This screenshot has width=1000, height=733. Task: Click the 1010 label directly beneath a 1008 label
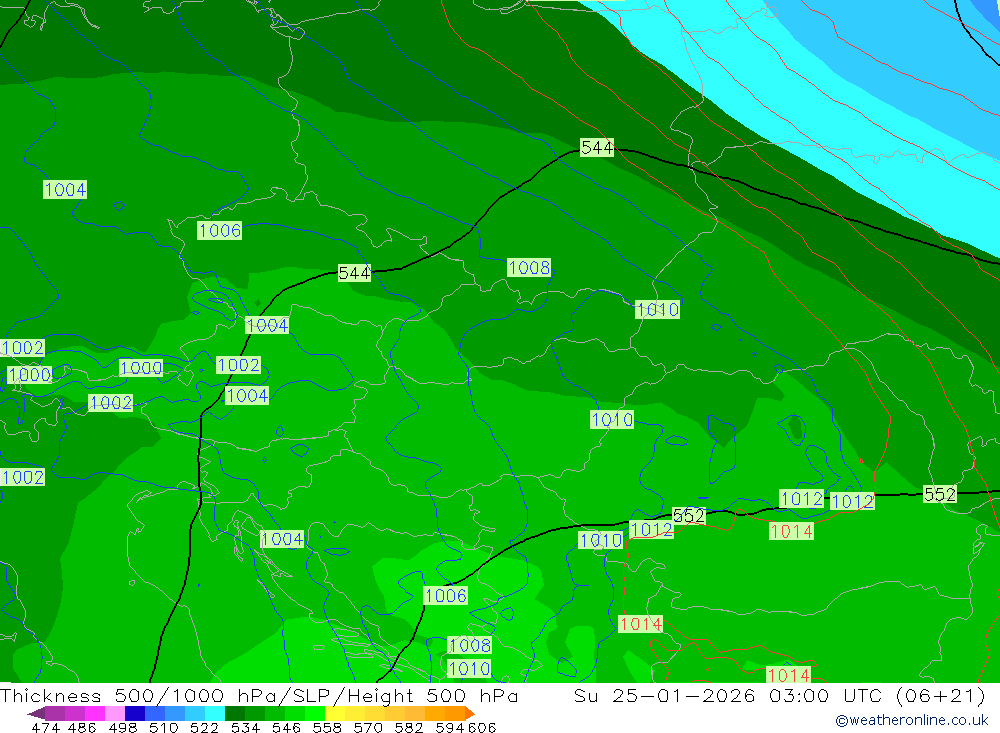point(469,669)
